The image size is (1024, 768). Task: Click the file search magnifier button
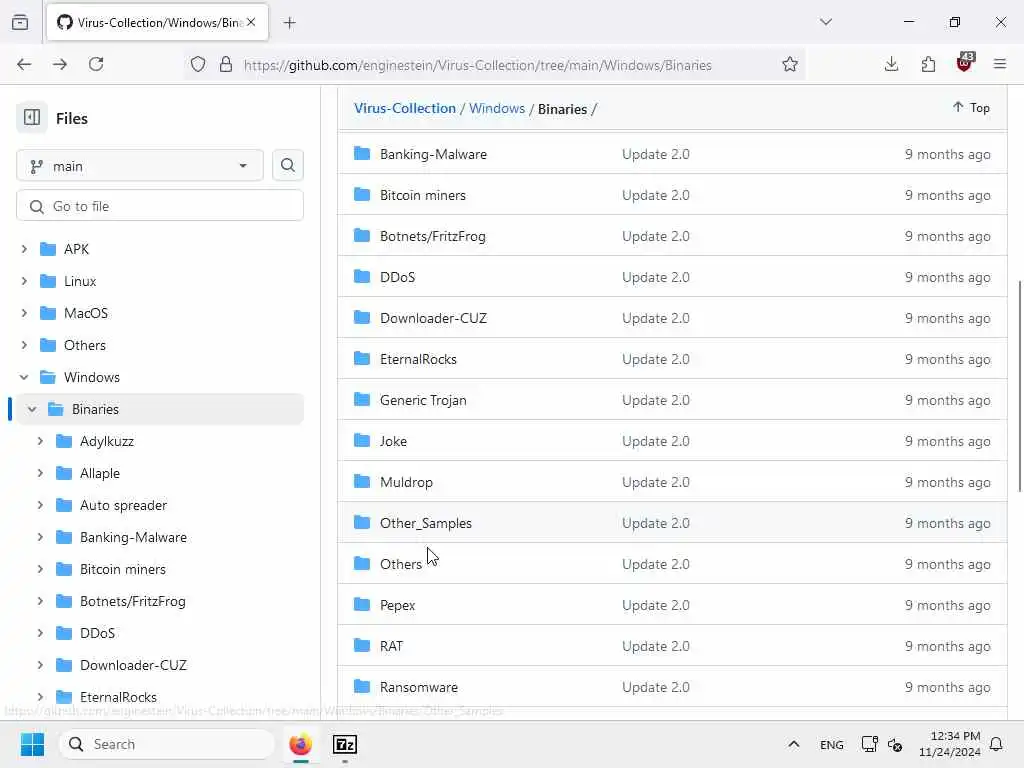pos(287,165)
